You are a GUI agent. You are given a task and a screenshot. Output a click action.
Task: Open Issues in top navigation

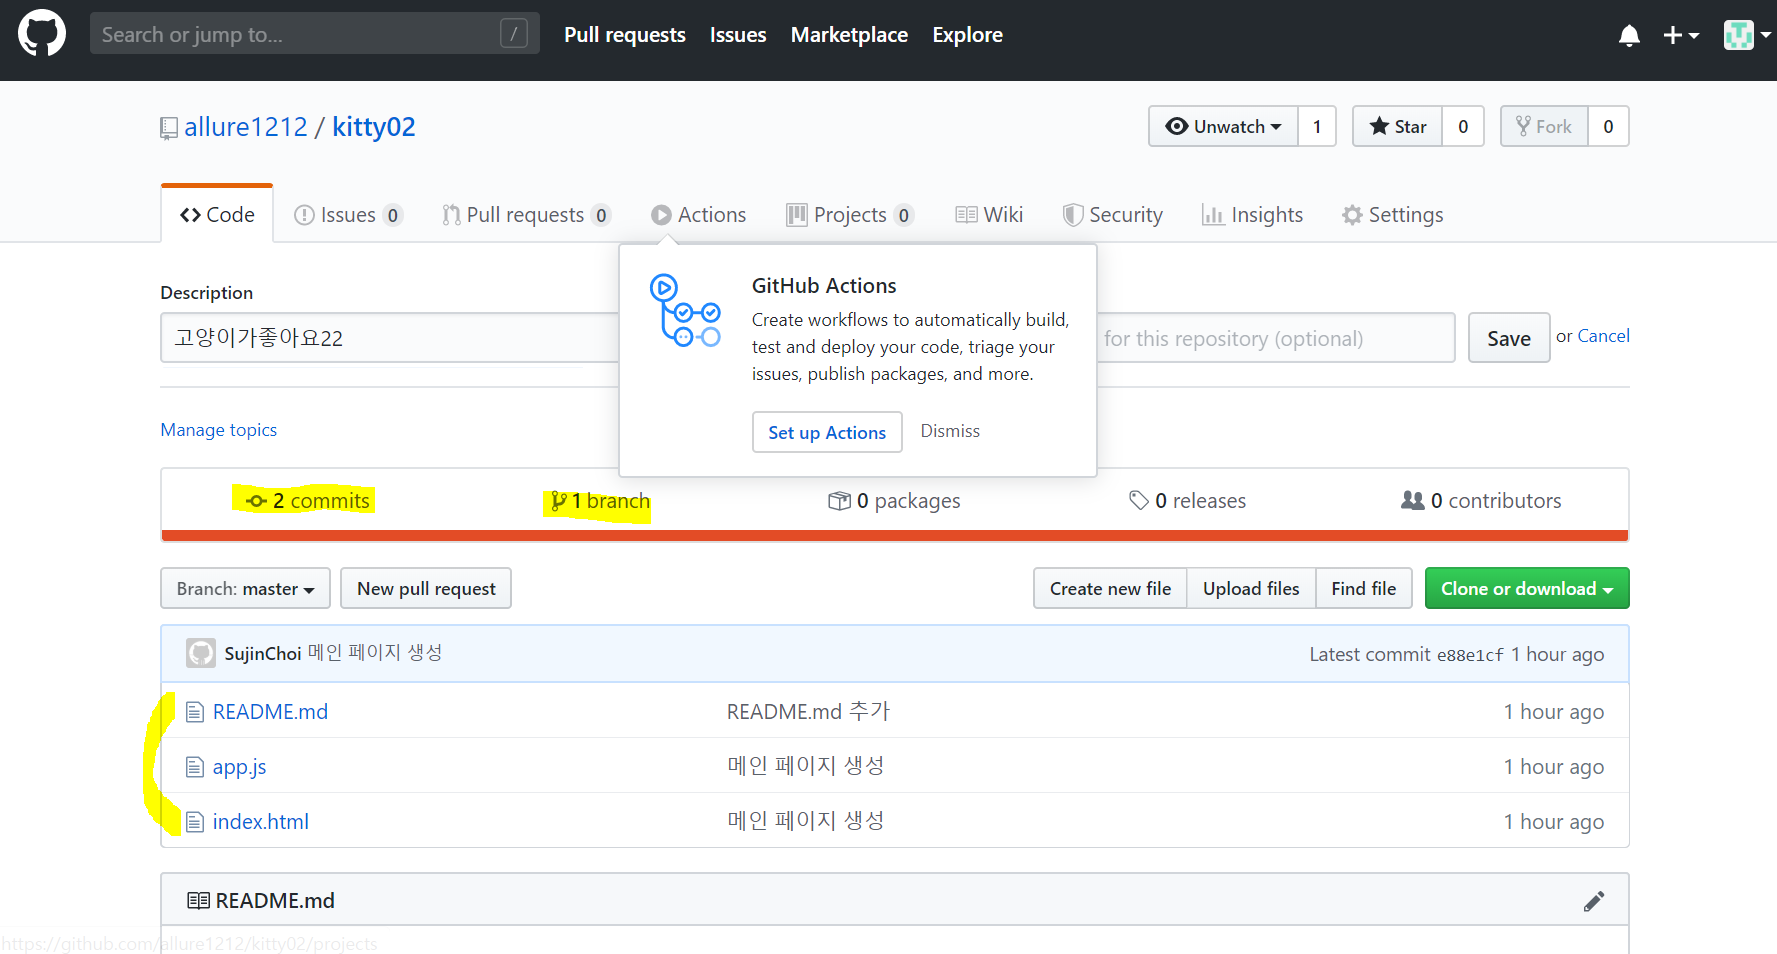(738, 35)
